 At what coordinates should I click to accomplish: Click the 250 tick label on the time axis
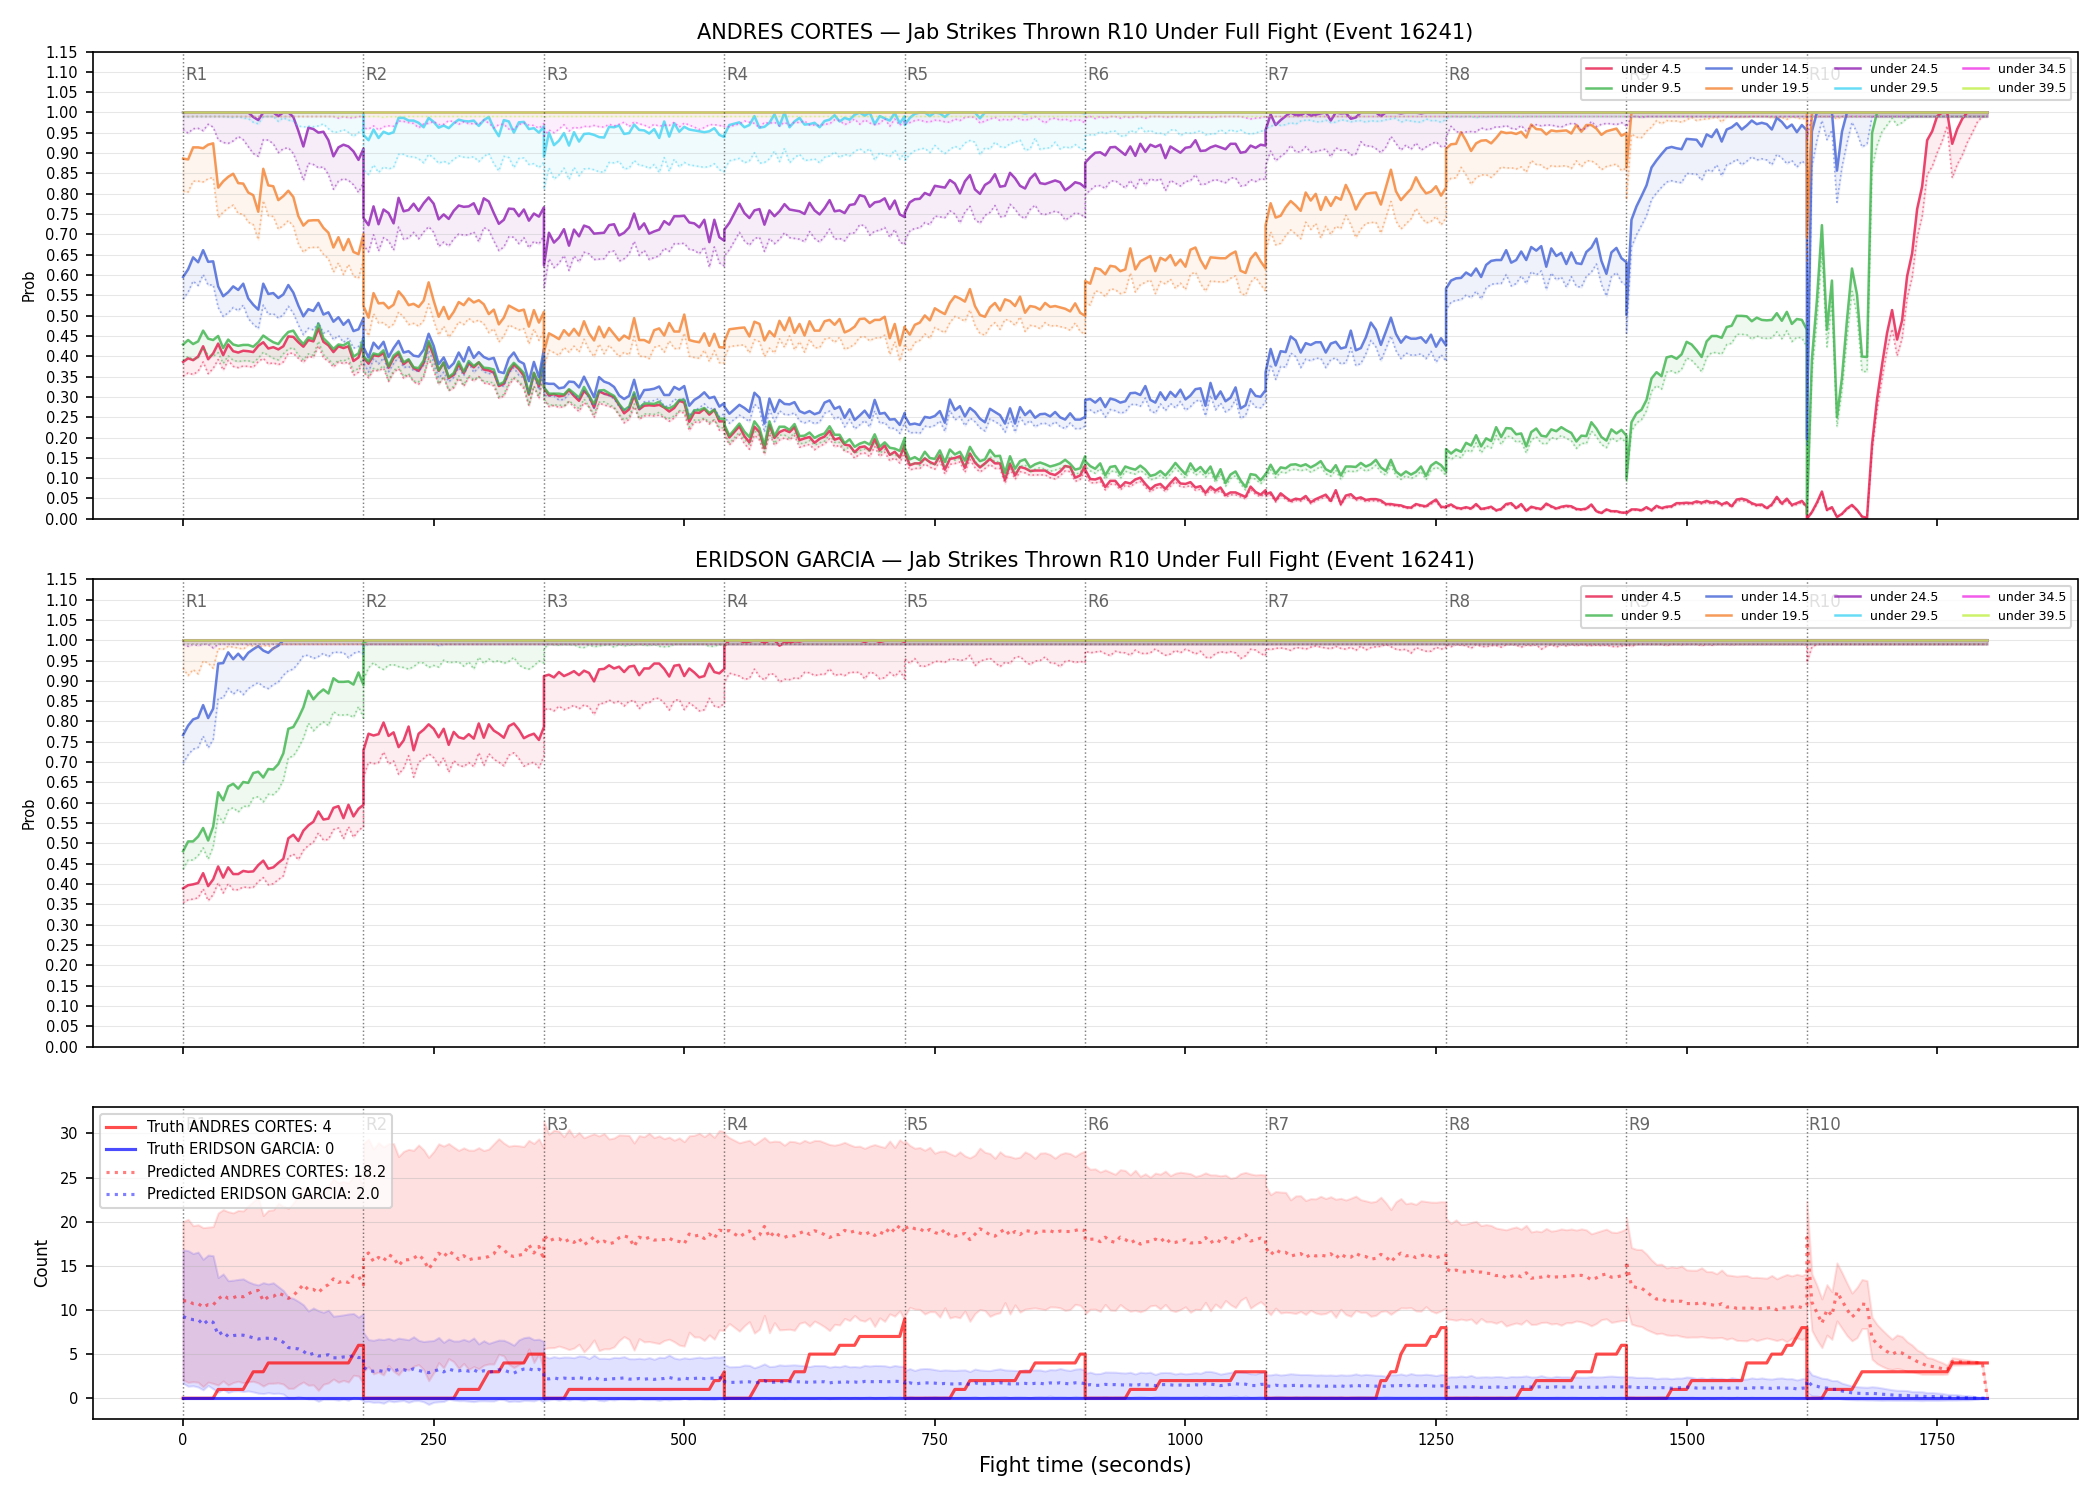(433, 1440)
